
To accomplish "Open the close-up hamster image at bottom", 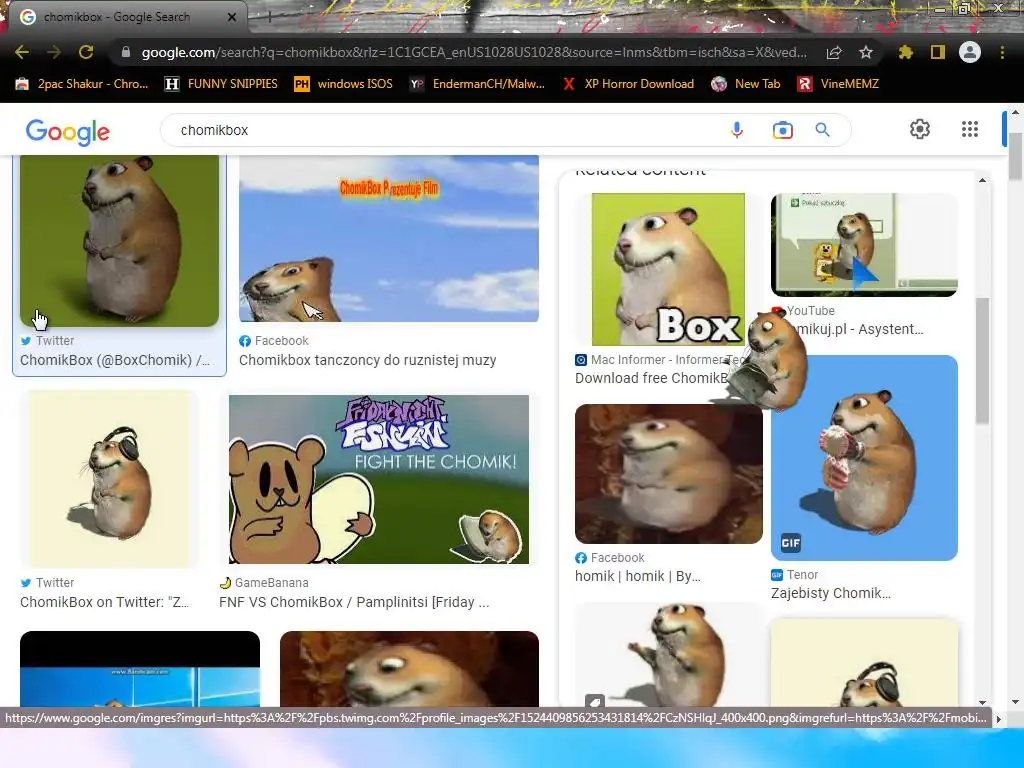I will [x=409, y=669].
